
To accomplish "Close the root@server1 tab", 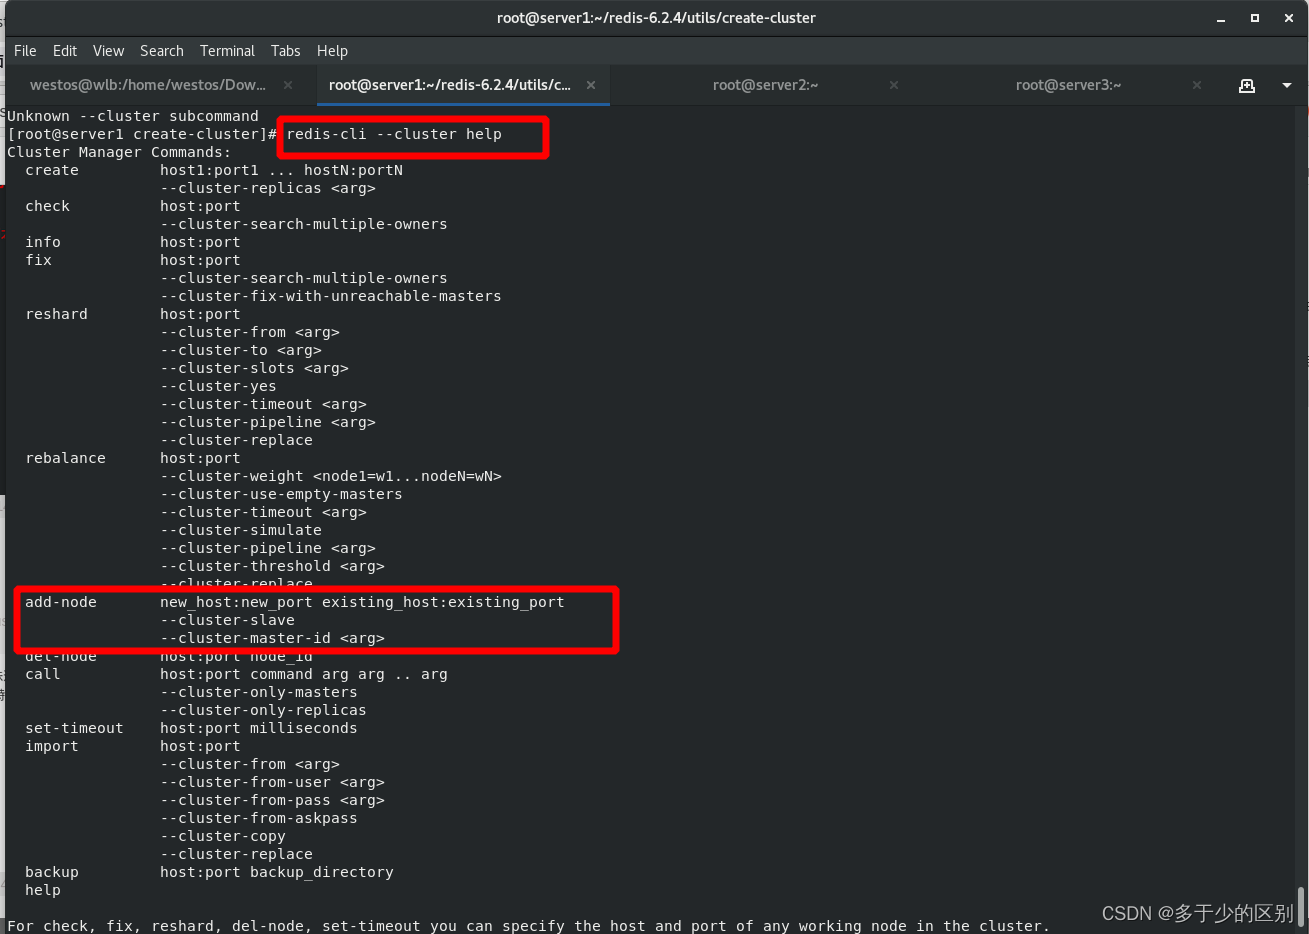I will click(591, 85).
